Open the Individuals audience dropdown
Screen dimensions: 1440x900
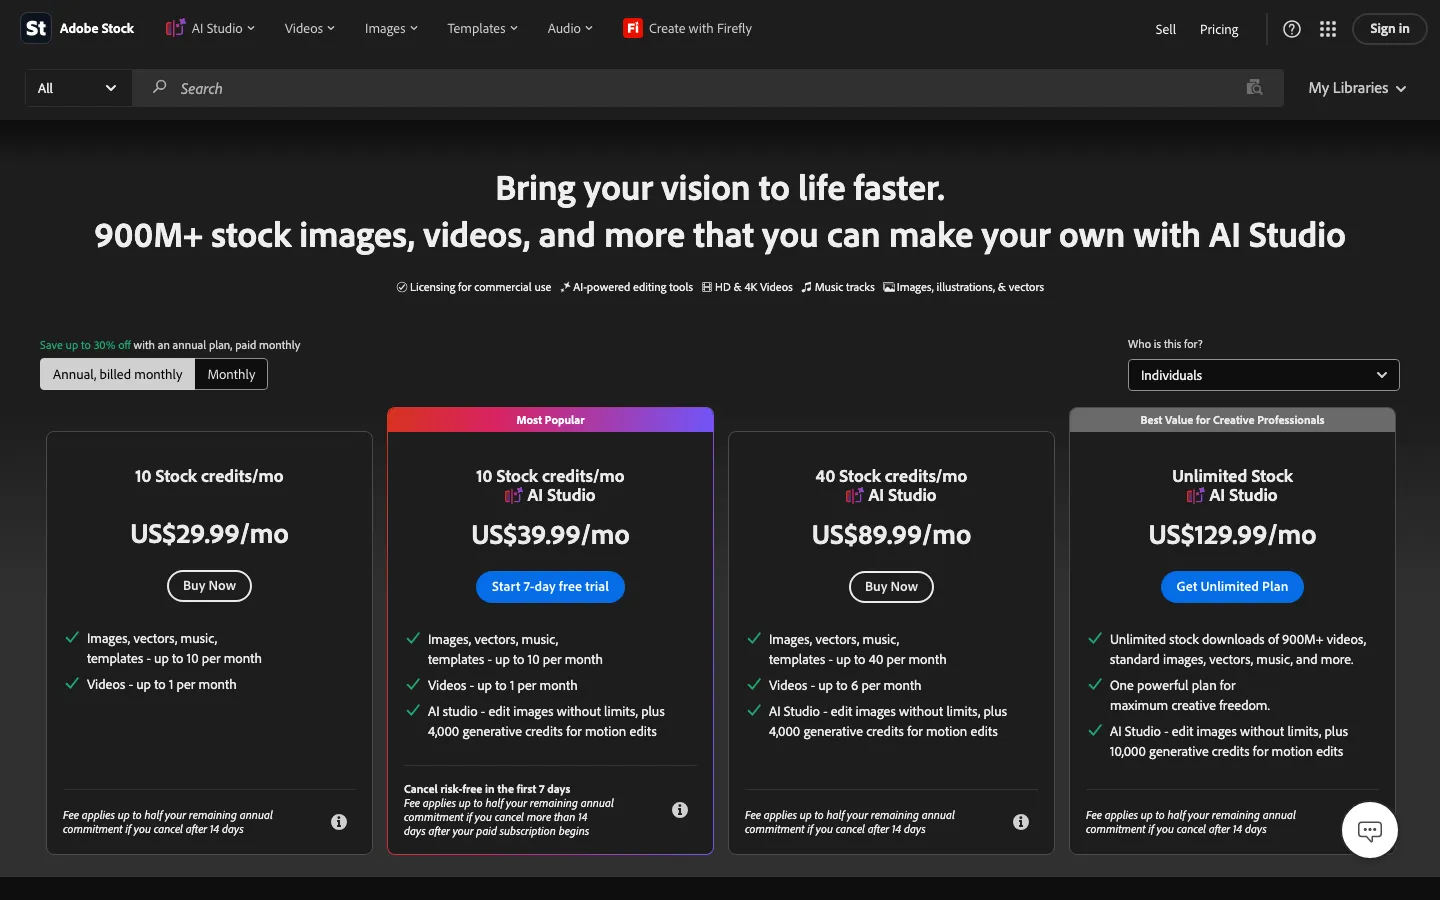[x=1263, y=375]
